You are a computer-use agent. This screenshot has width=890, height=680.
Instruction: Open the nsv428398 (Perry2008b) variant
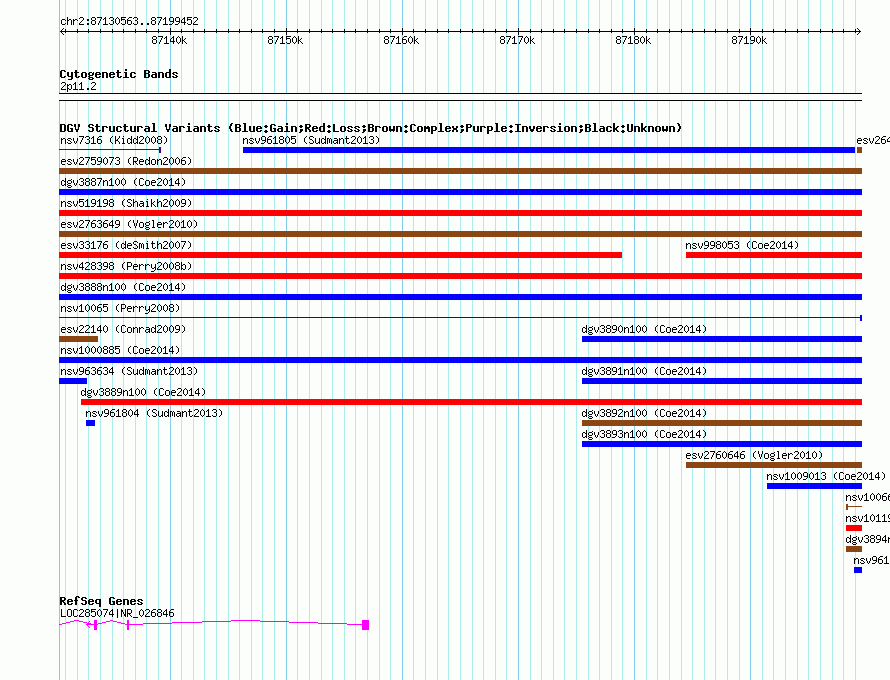[460, 276]
